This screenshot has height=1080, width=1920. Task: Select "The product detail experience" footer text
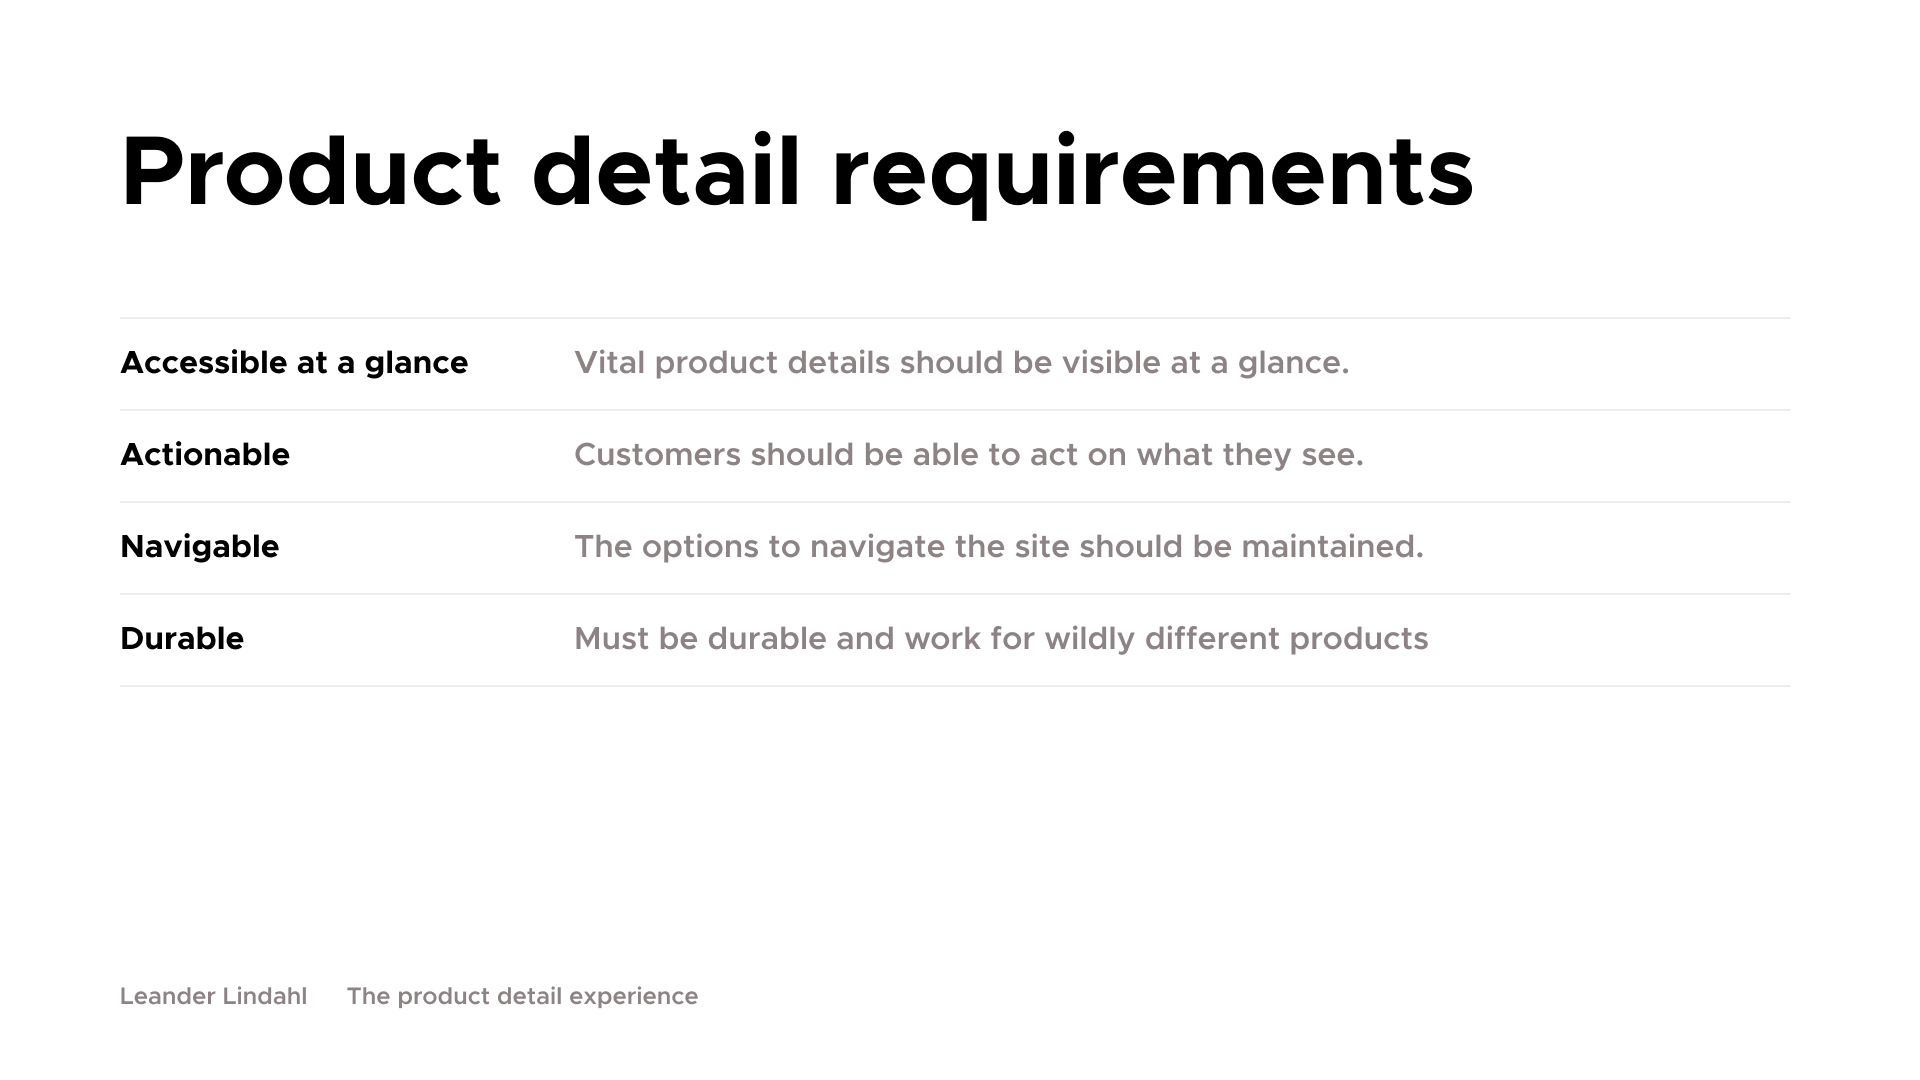pyautogui.click(x=522, y=996)
